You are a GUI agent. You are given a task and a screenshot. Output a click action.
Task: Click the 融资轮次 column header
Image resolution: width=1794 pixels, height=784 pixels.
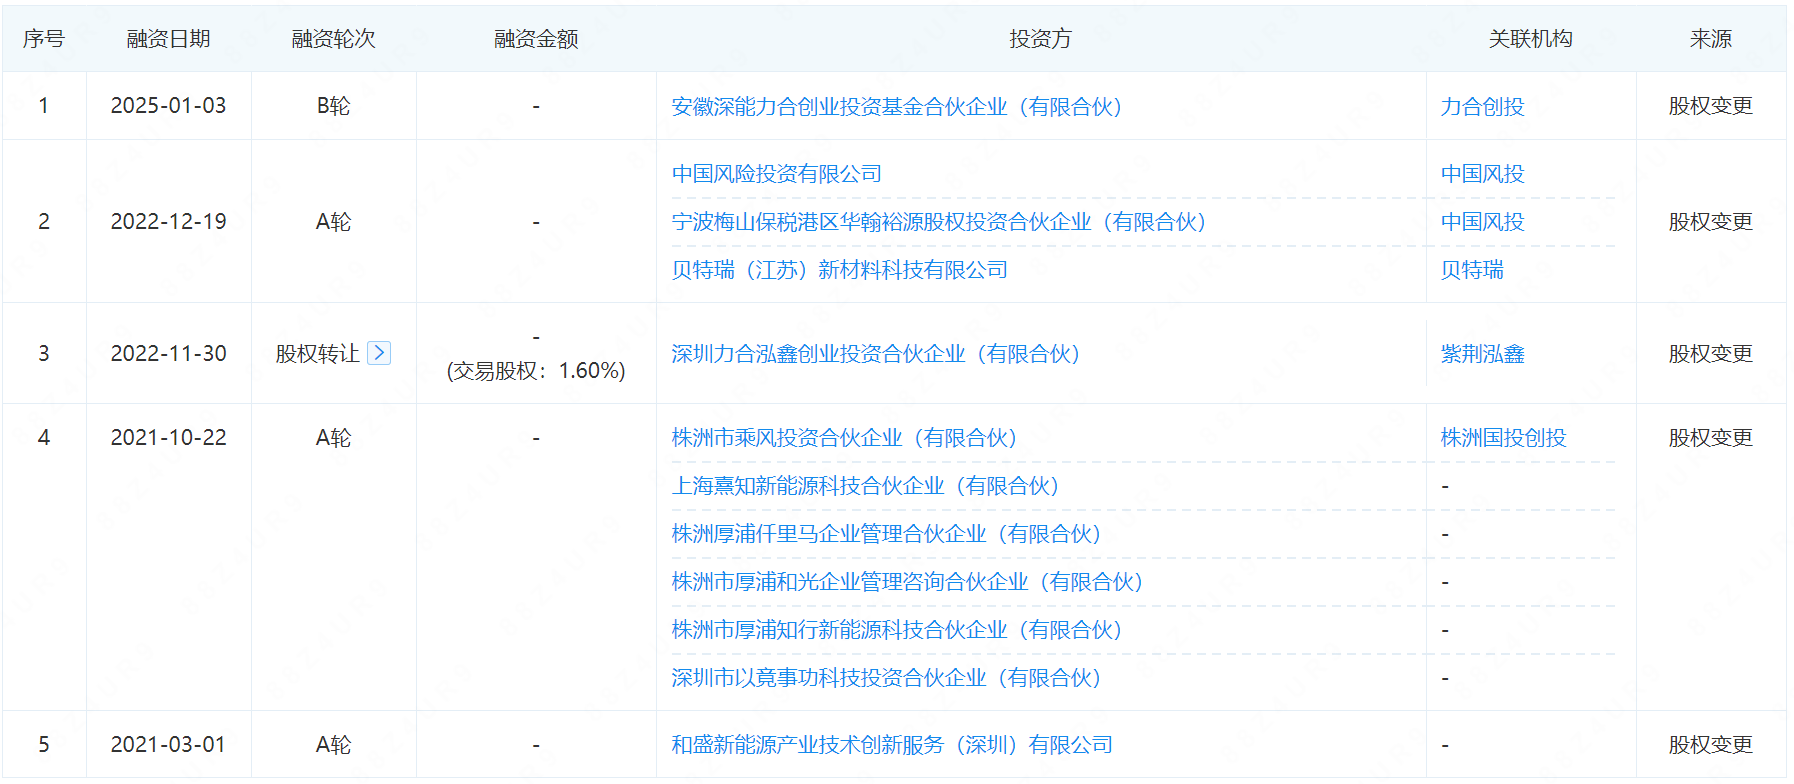pos(333,39)
